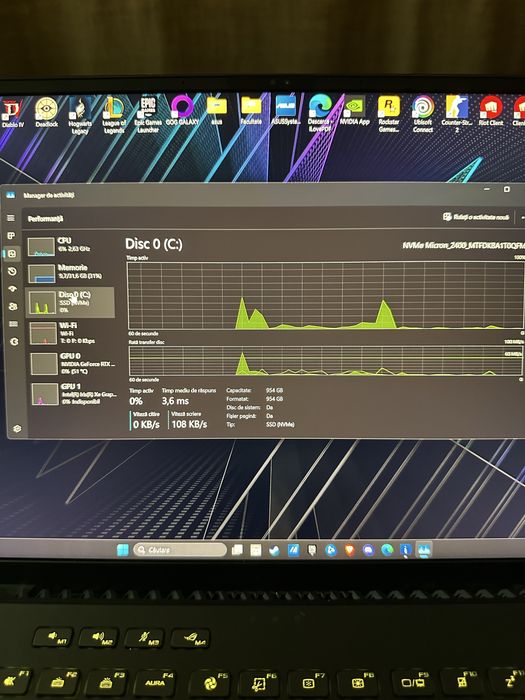This screenshot has width=525, height=700.
Task: Select the NVIDIA App desktop icon
Action: (354, 110)
